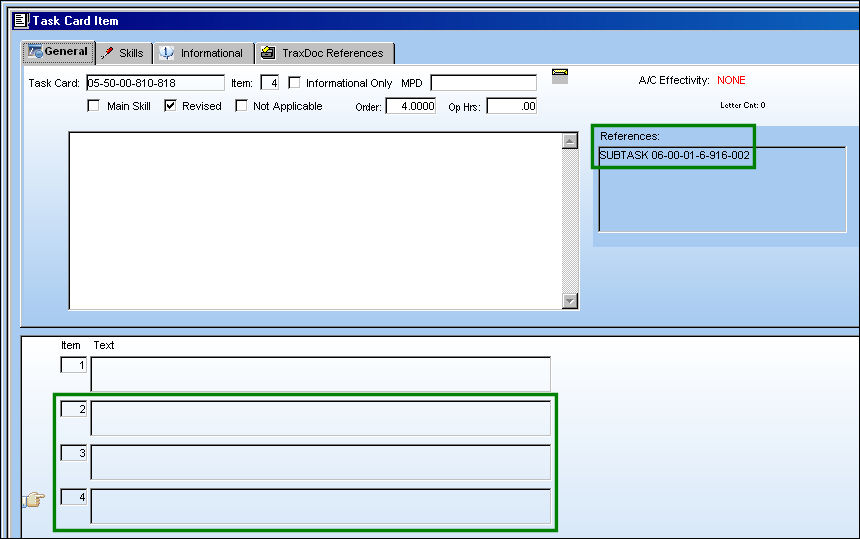Open the TraxDoc References tab
860x539 pixels.
pos(325,53)
